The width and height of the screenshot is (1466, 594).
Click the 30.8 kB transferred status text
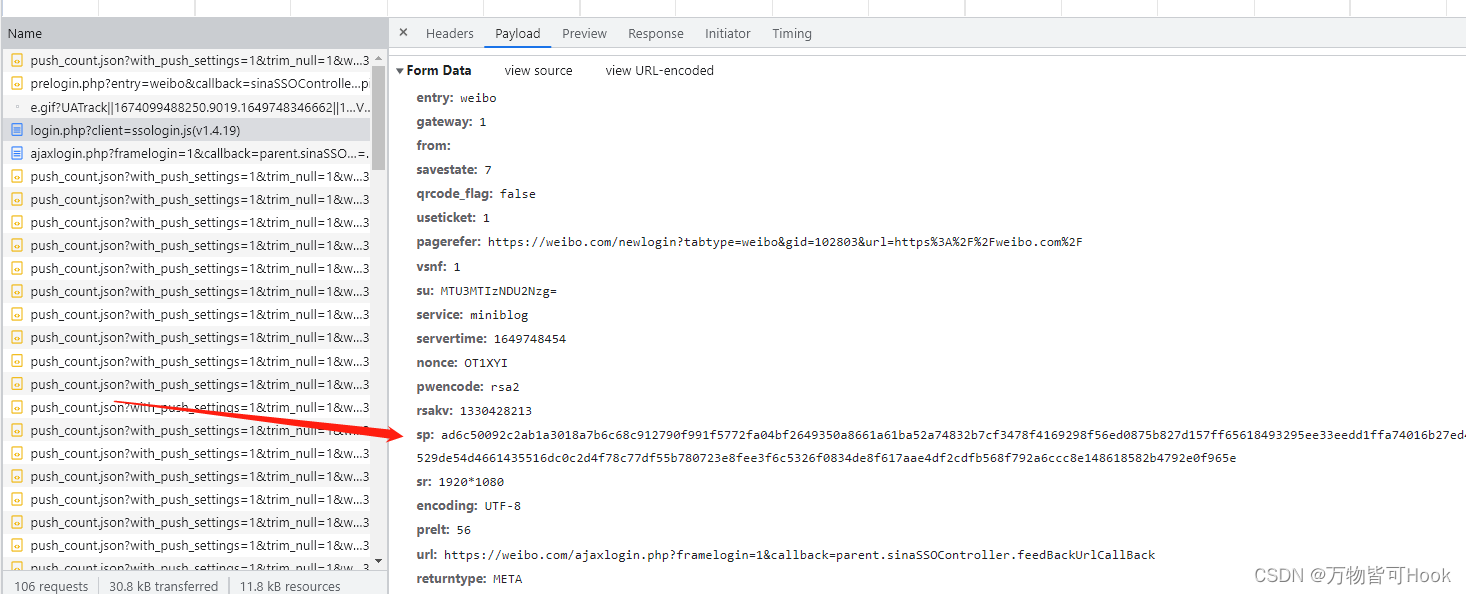(x=163, y=586)
